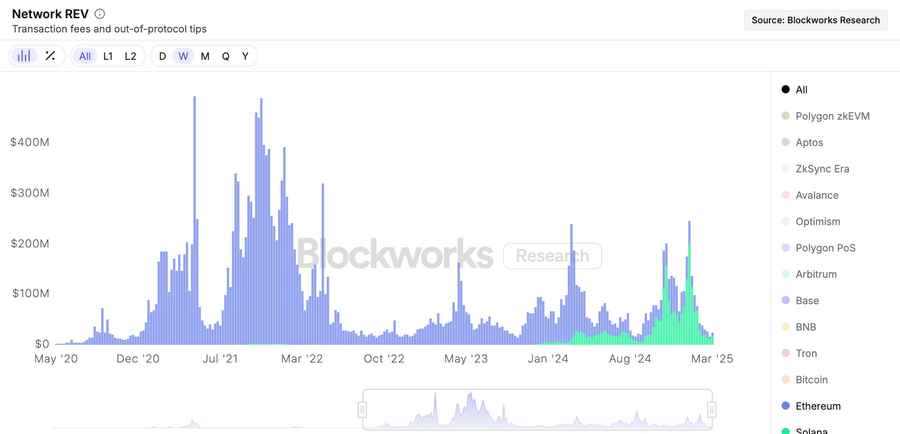This screenshot has width=900, height=434.
Task: Toggle Arbitrum series in legend
Action: tap(809, 274)
